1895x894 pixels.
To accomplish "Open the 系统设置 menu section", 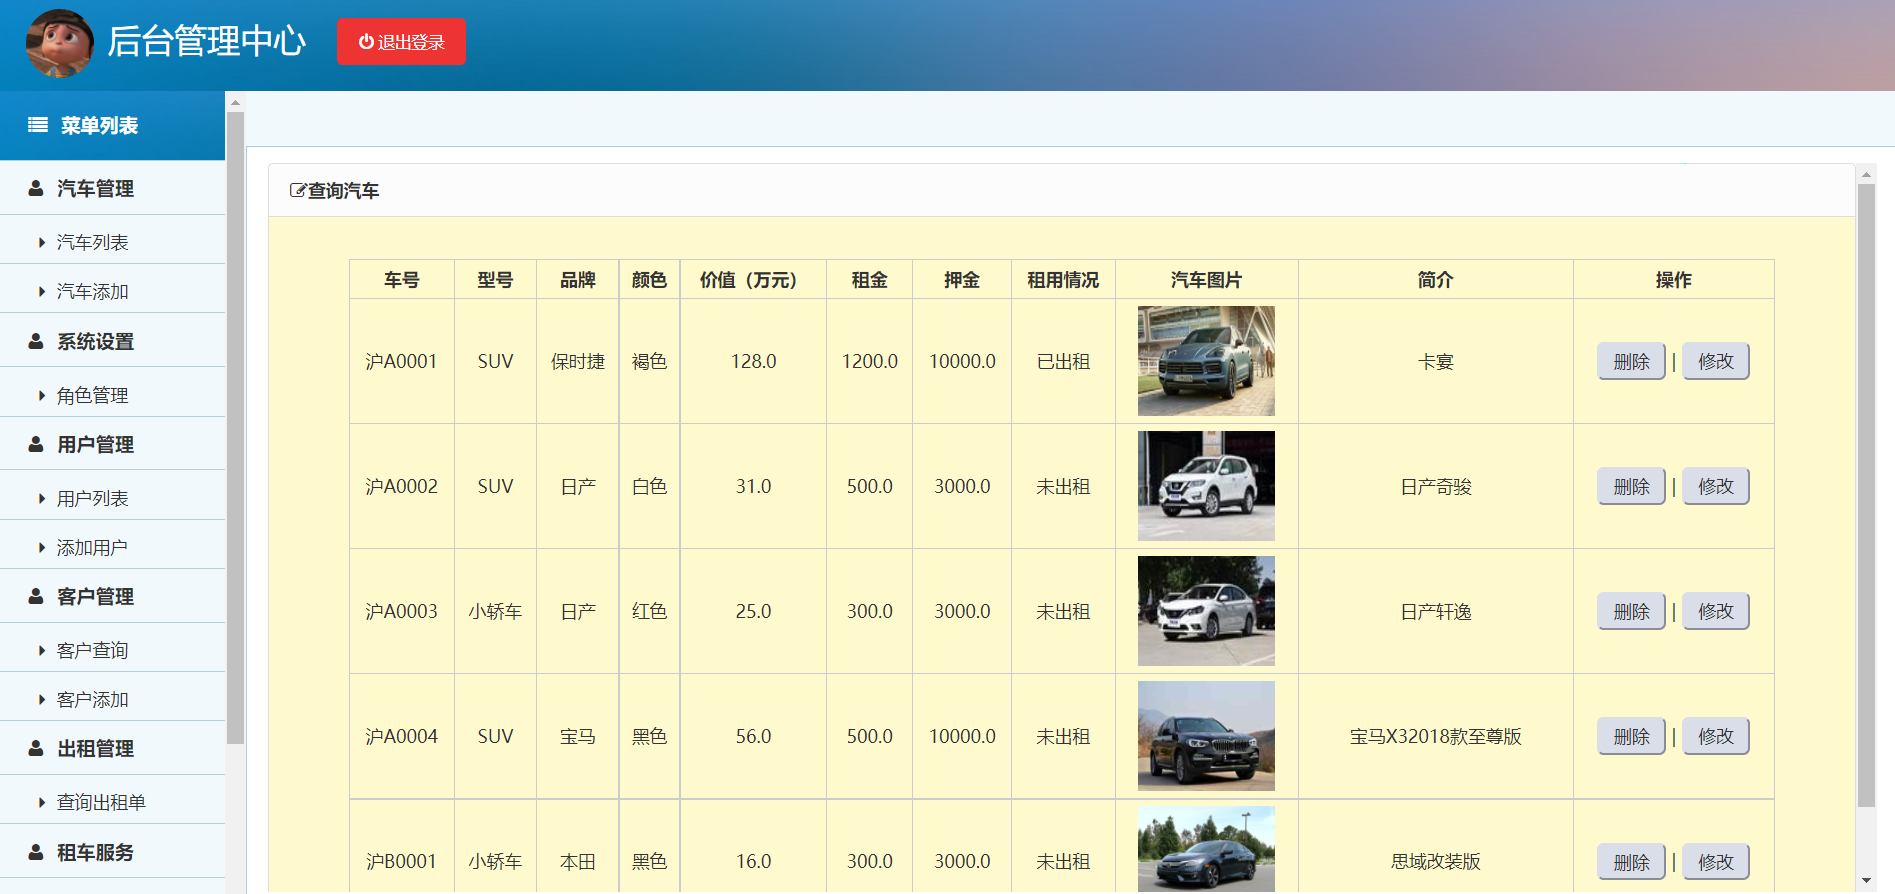I will tap(112, 341).
